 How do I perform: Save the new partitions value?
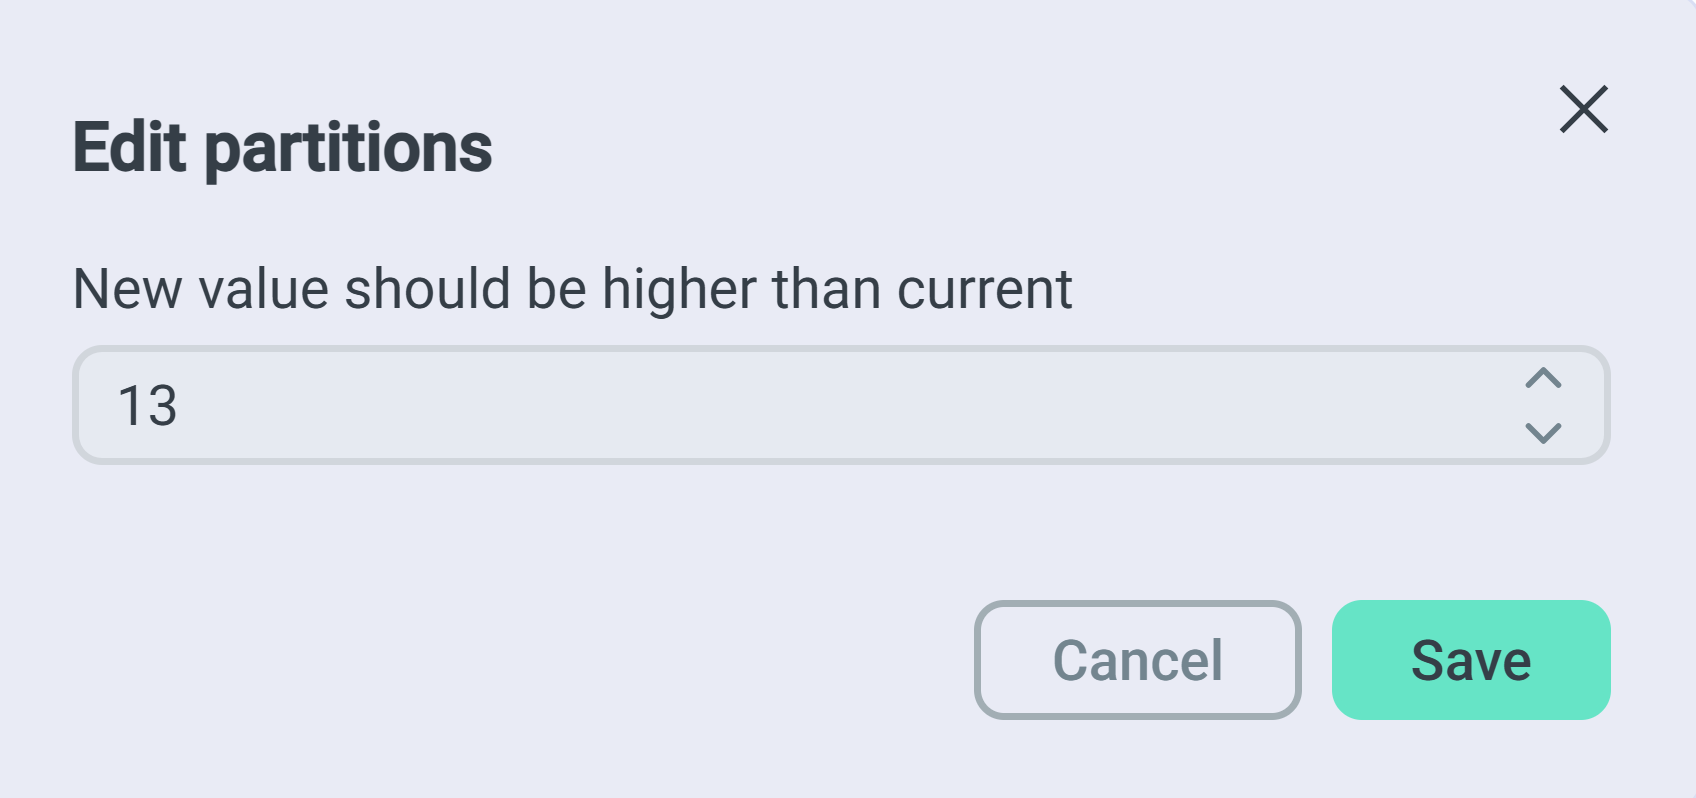pos(1470,660)
